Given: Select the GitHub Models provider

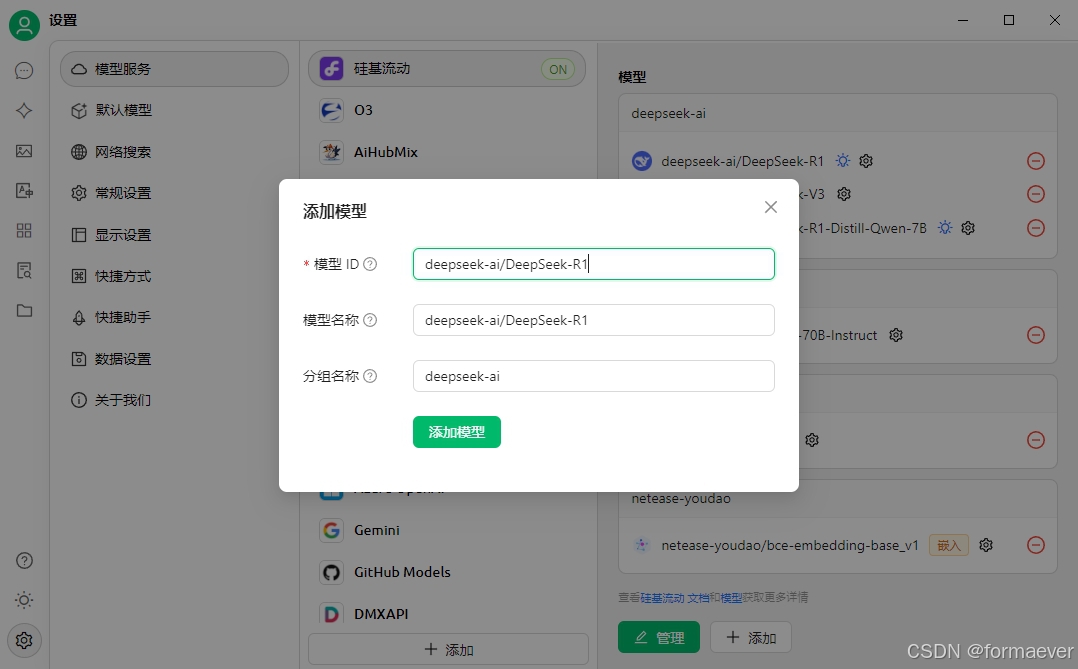Looking at the screenshot, I should (447, 572).
